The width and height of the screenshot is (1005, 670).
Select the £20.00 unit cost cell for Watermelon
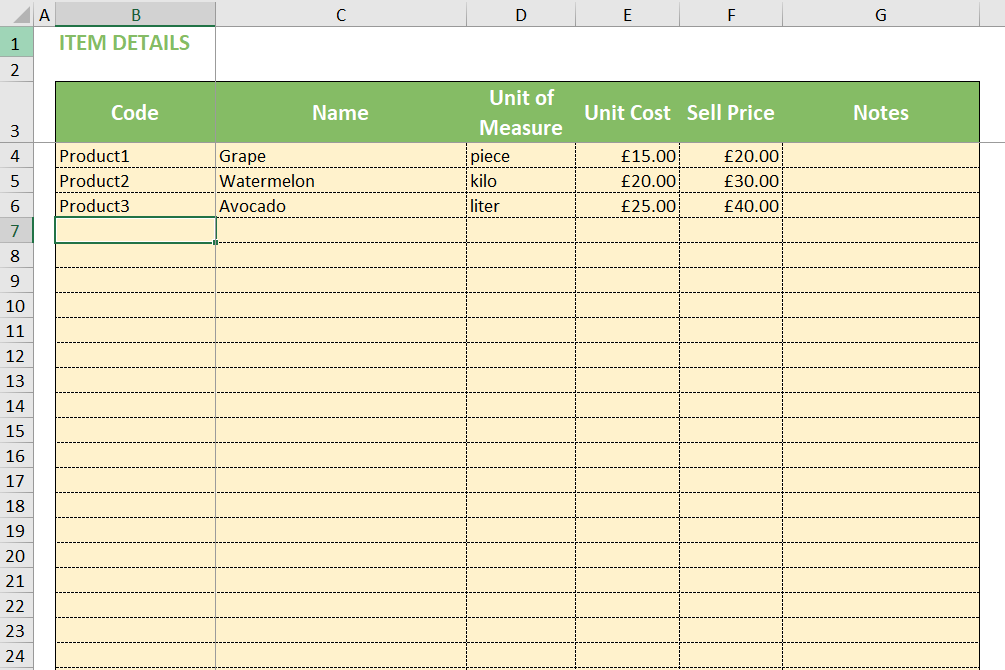pos(627,181)
